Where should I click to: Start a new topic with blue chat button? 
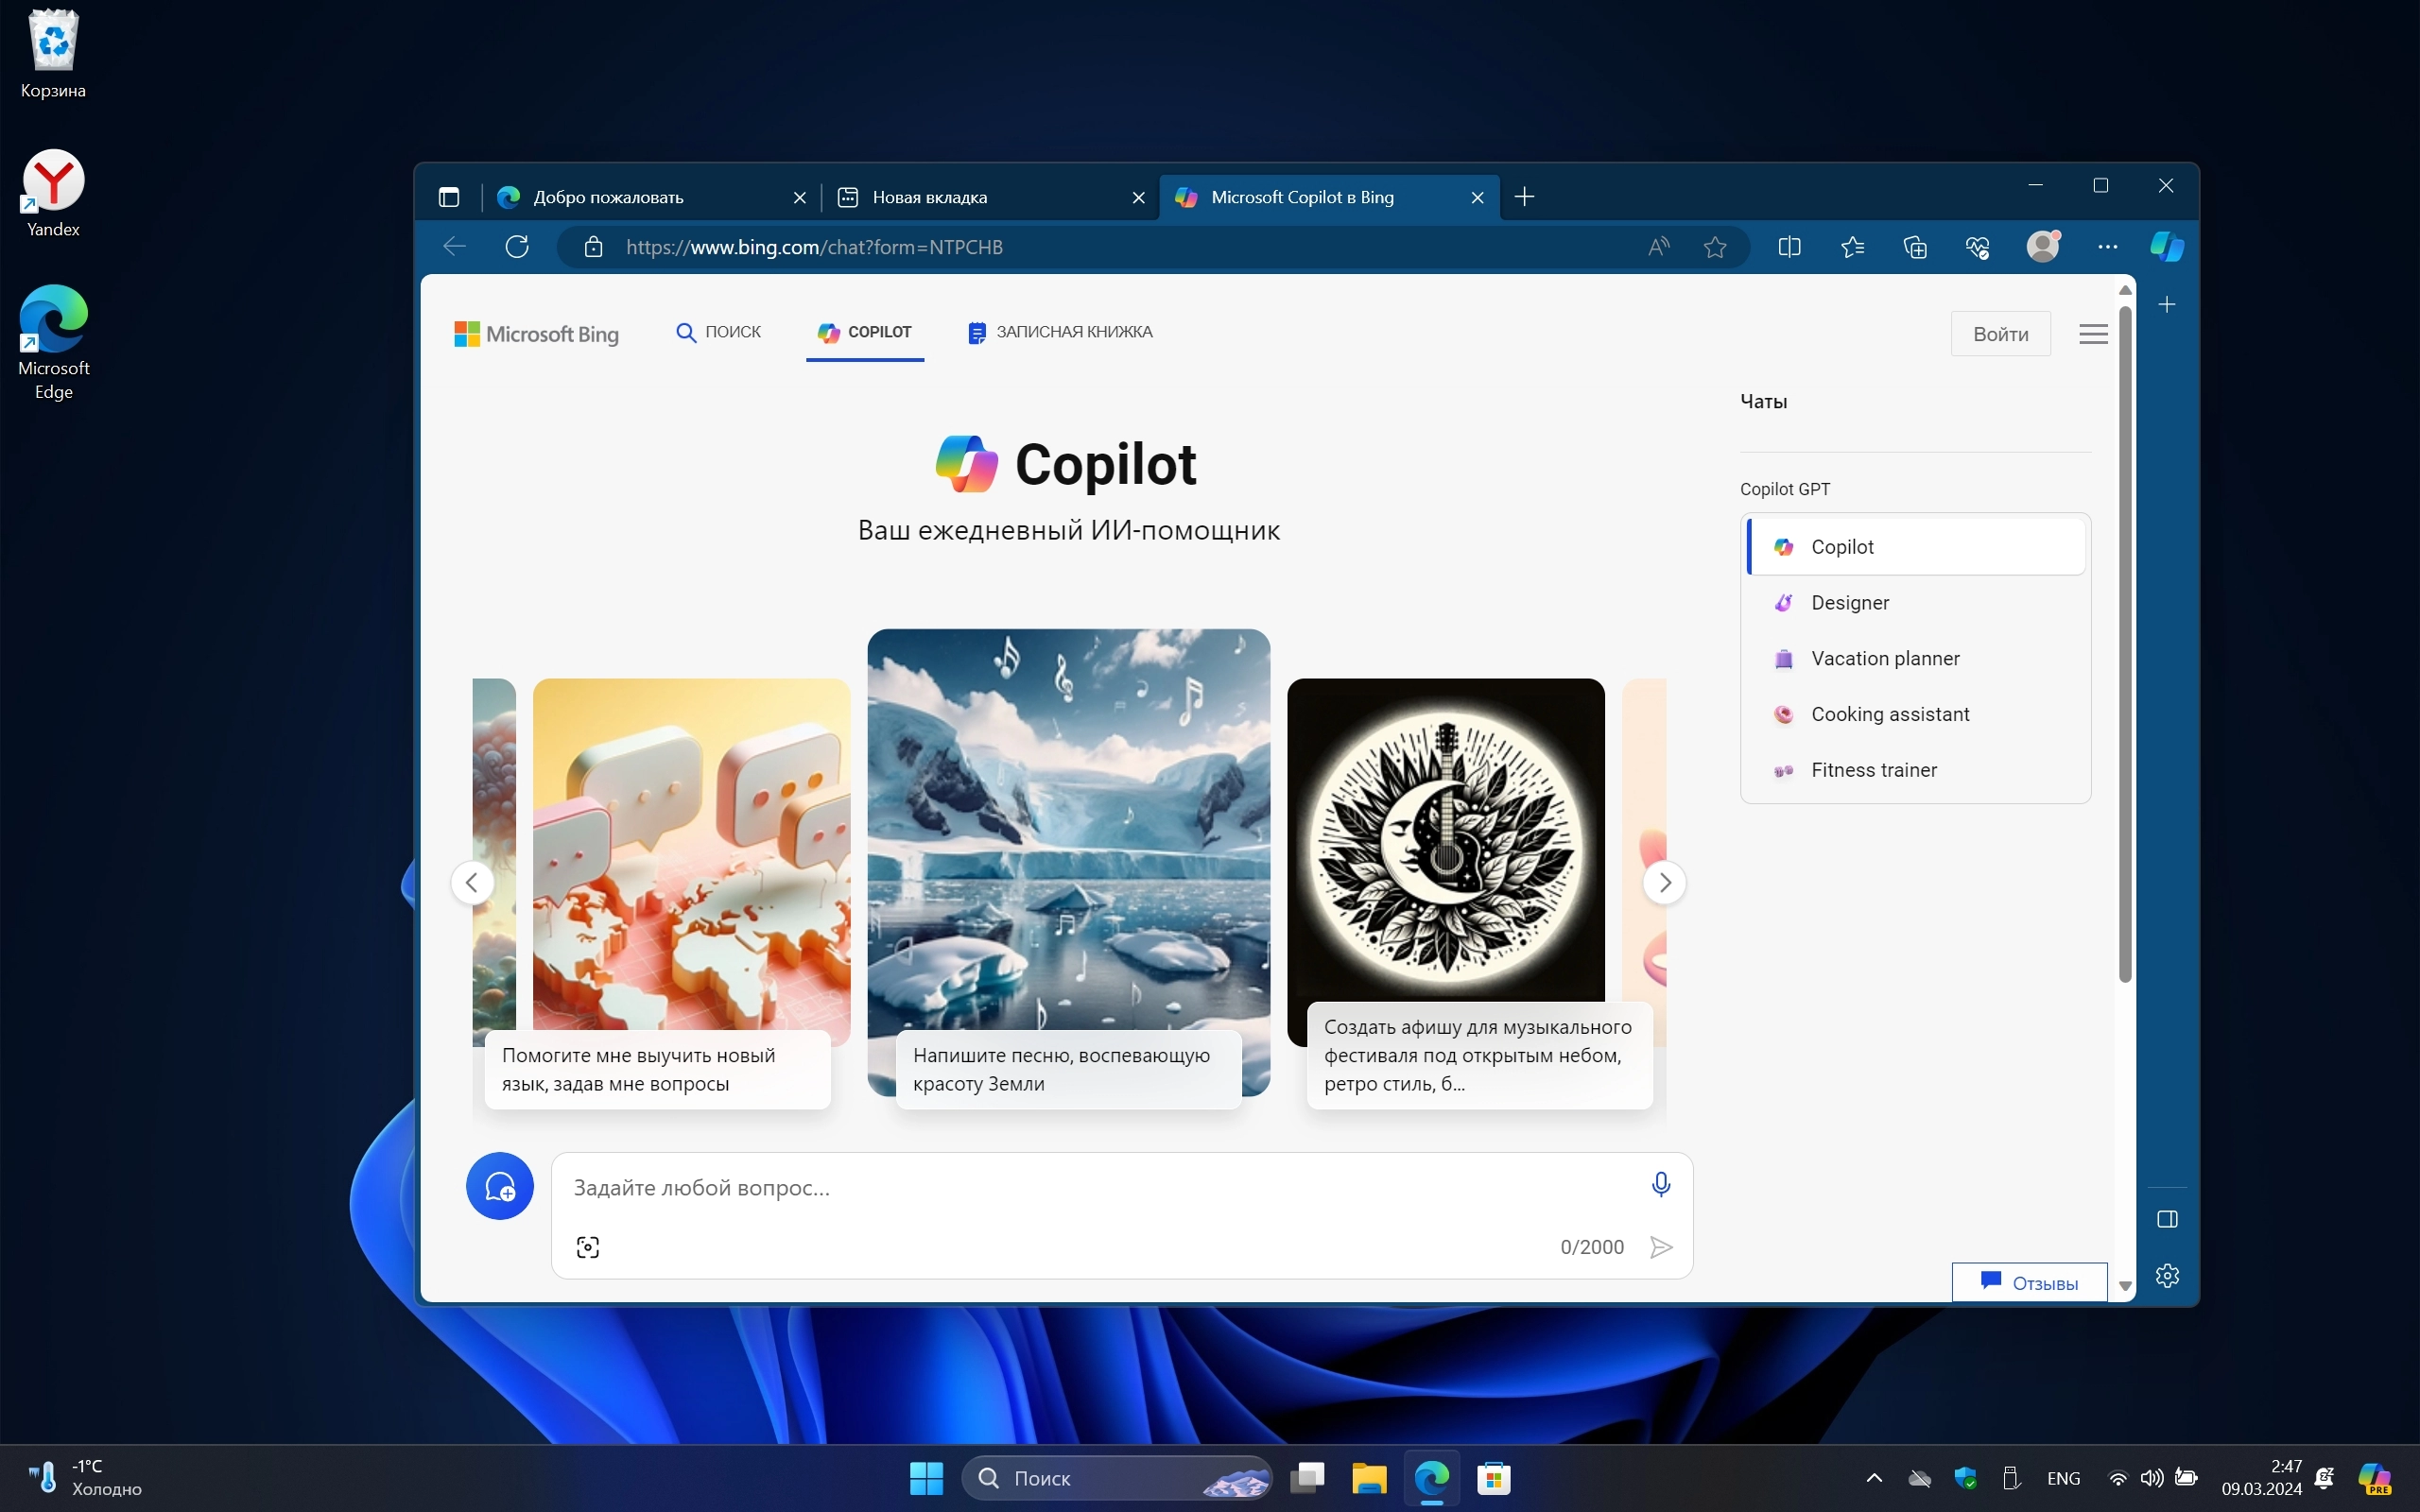pos(499,1186)
